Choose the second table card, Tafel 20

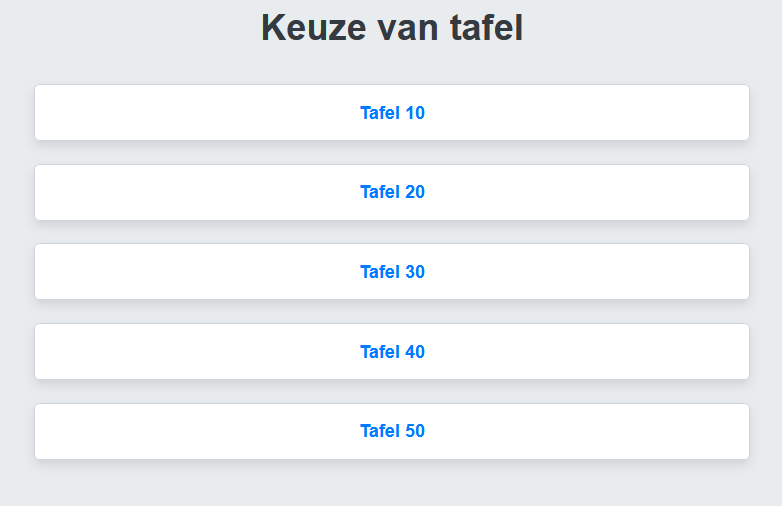392,192
